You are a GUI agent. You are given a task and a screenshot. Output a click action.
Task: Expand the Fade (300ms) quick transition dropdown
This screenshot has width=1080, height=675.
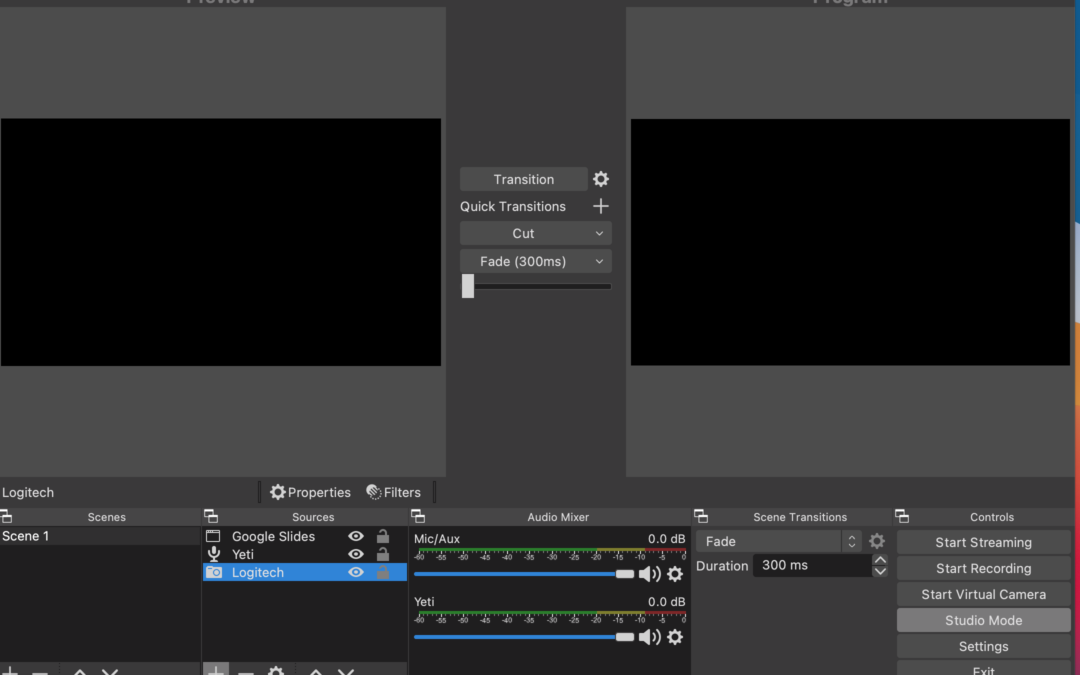[535, 261]
